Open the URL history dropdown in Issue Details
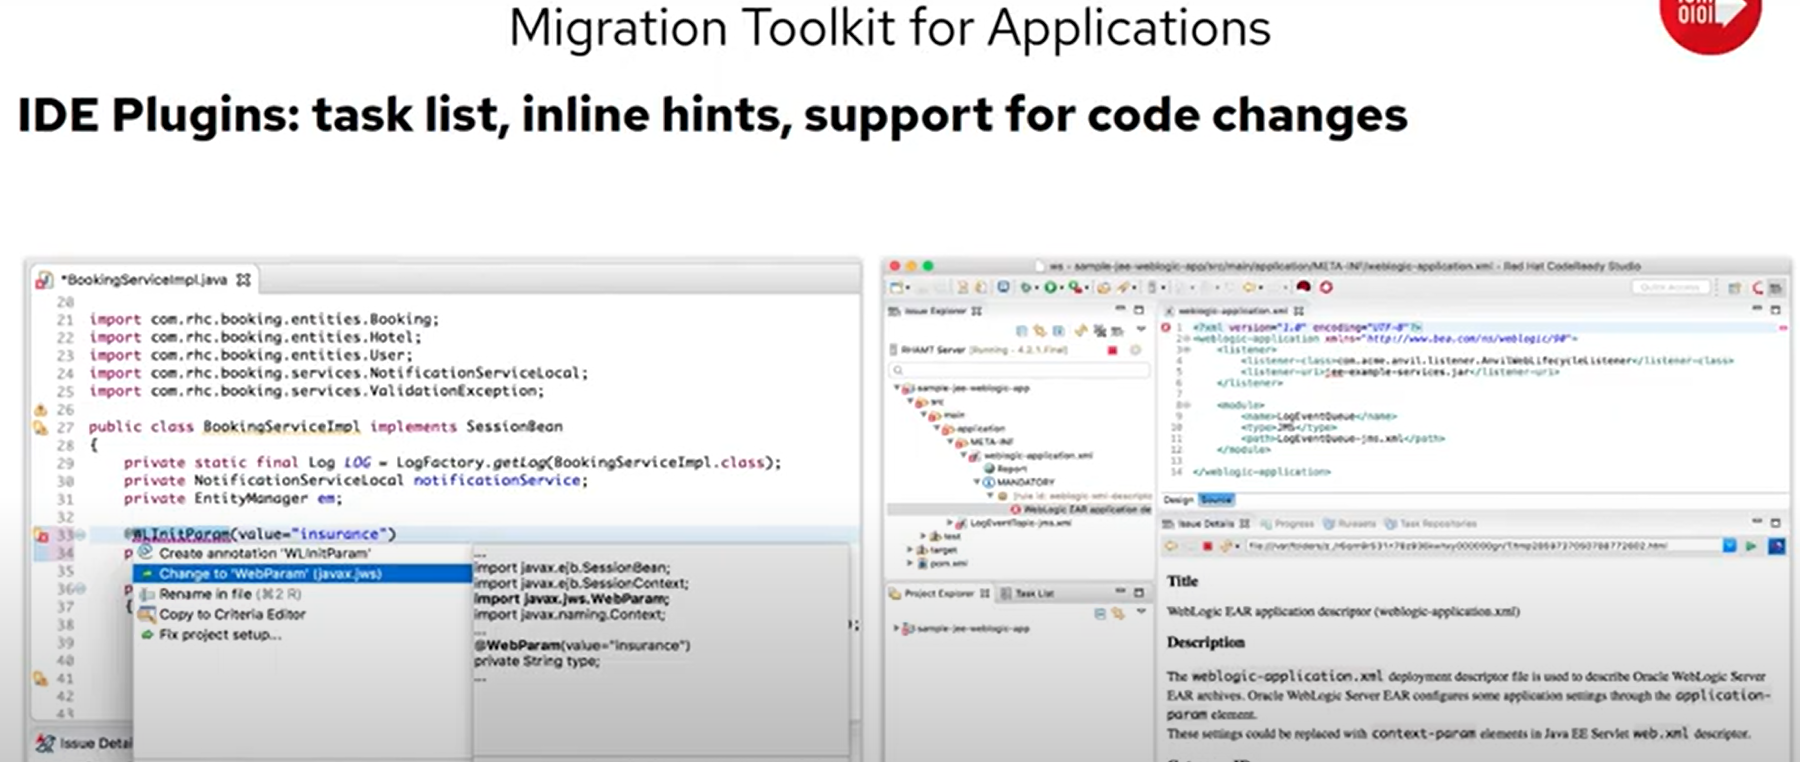This screenshot has height=762, width=1800. [x=1730, y=546]
